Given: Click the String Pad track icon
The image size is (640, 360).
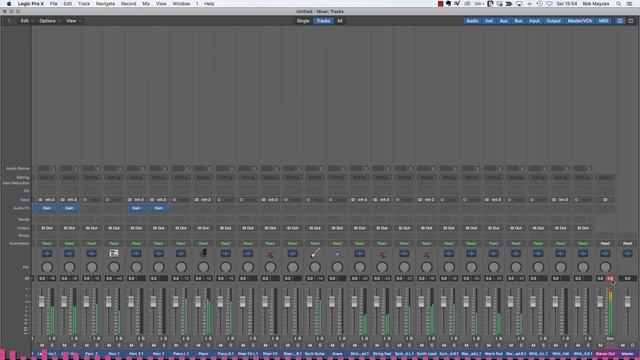Looking at the screenshot, I should pyautogui.click(x=382, y=253).
